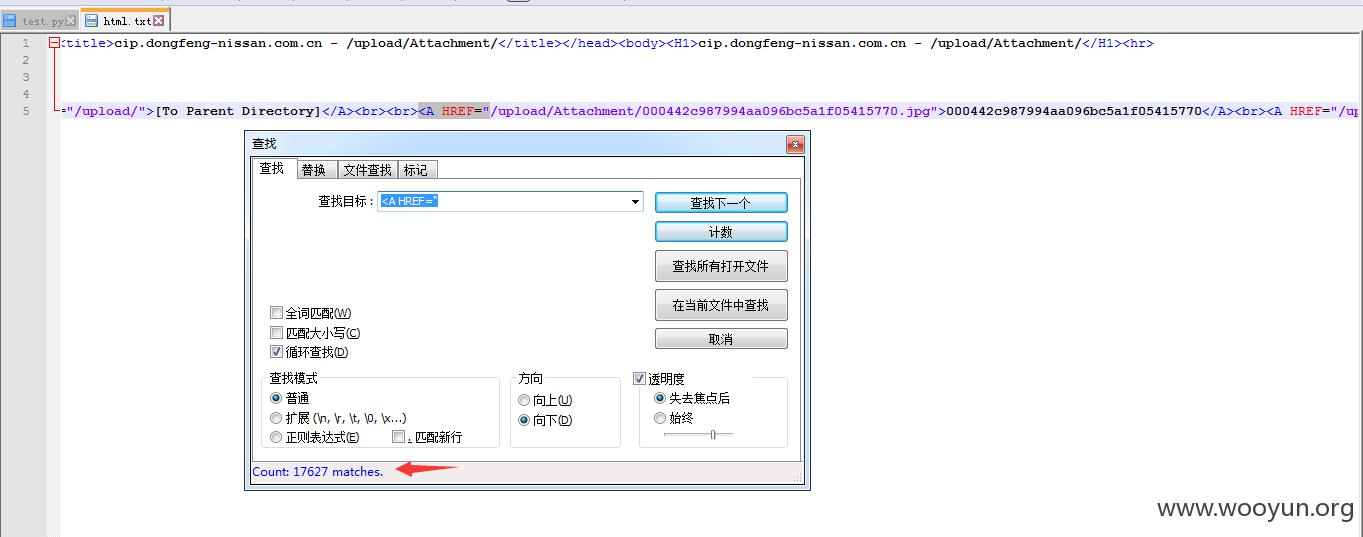
Task: Select the 扩展 search mode radio
Action: coord(276,418)
